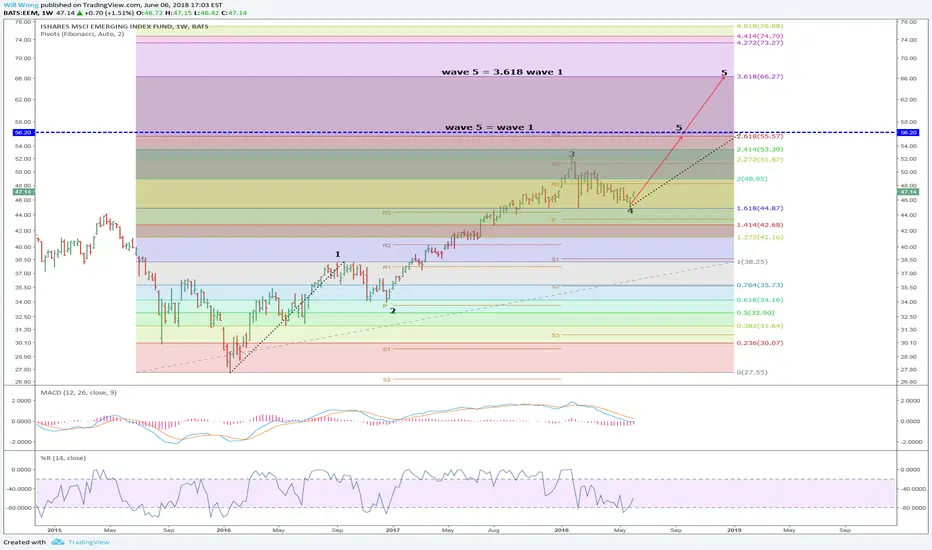
Task: Click the blue 56.20 price tag on left axis
Action: [x=24, y=133]
